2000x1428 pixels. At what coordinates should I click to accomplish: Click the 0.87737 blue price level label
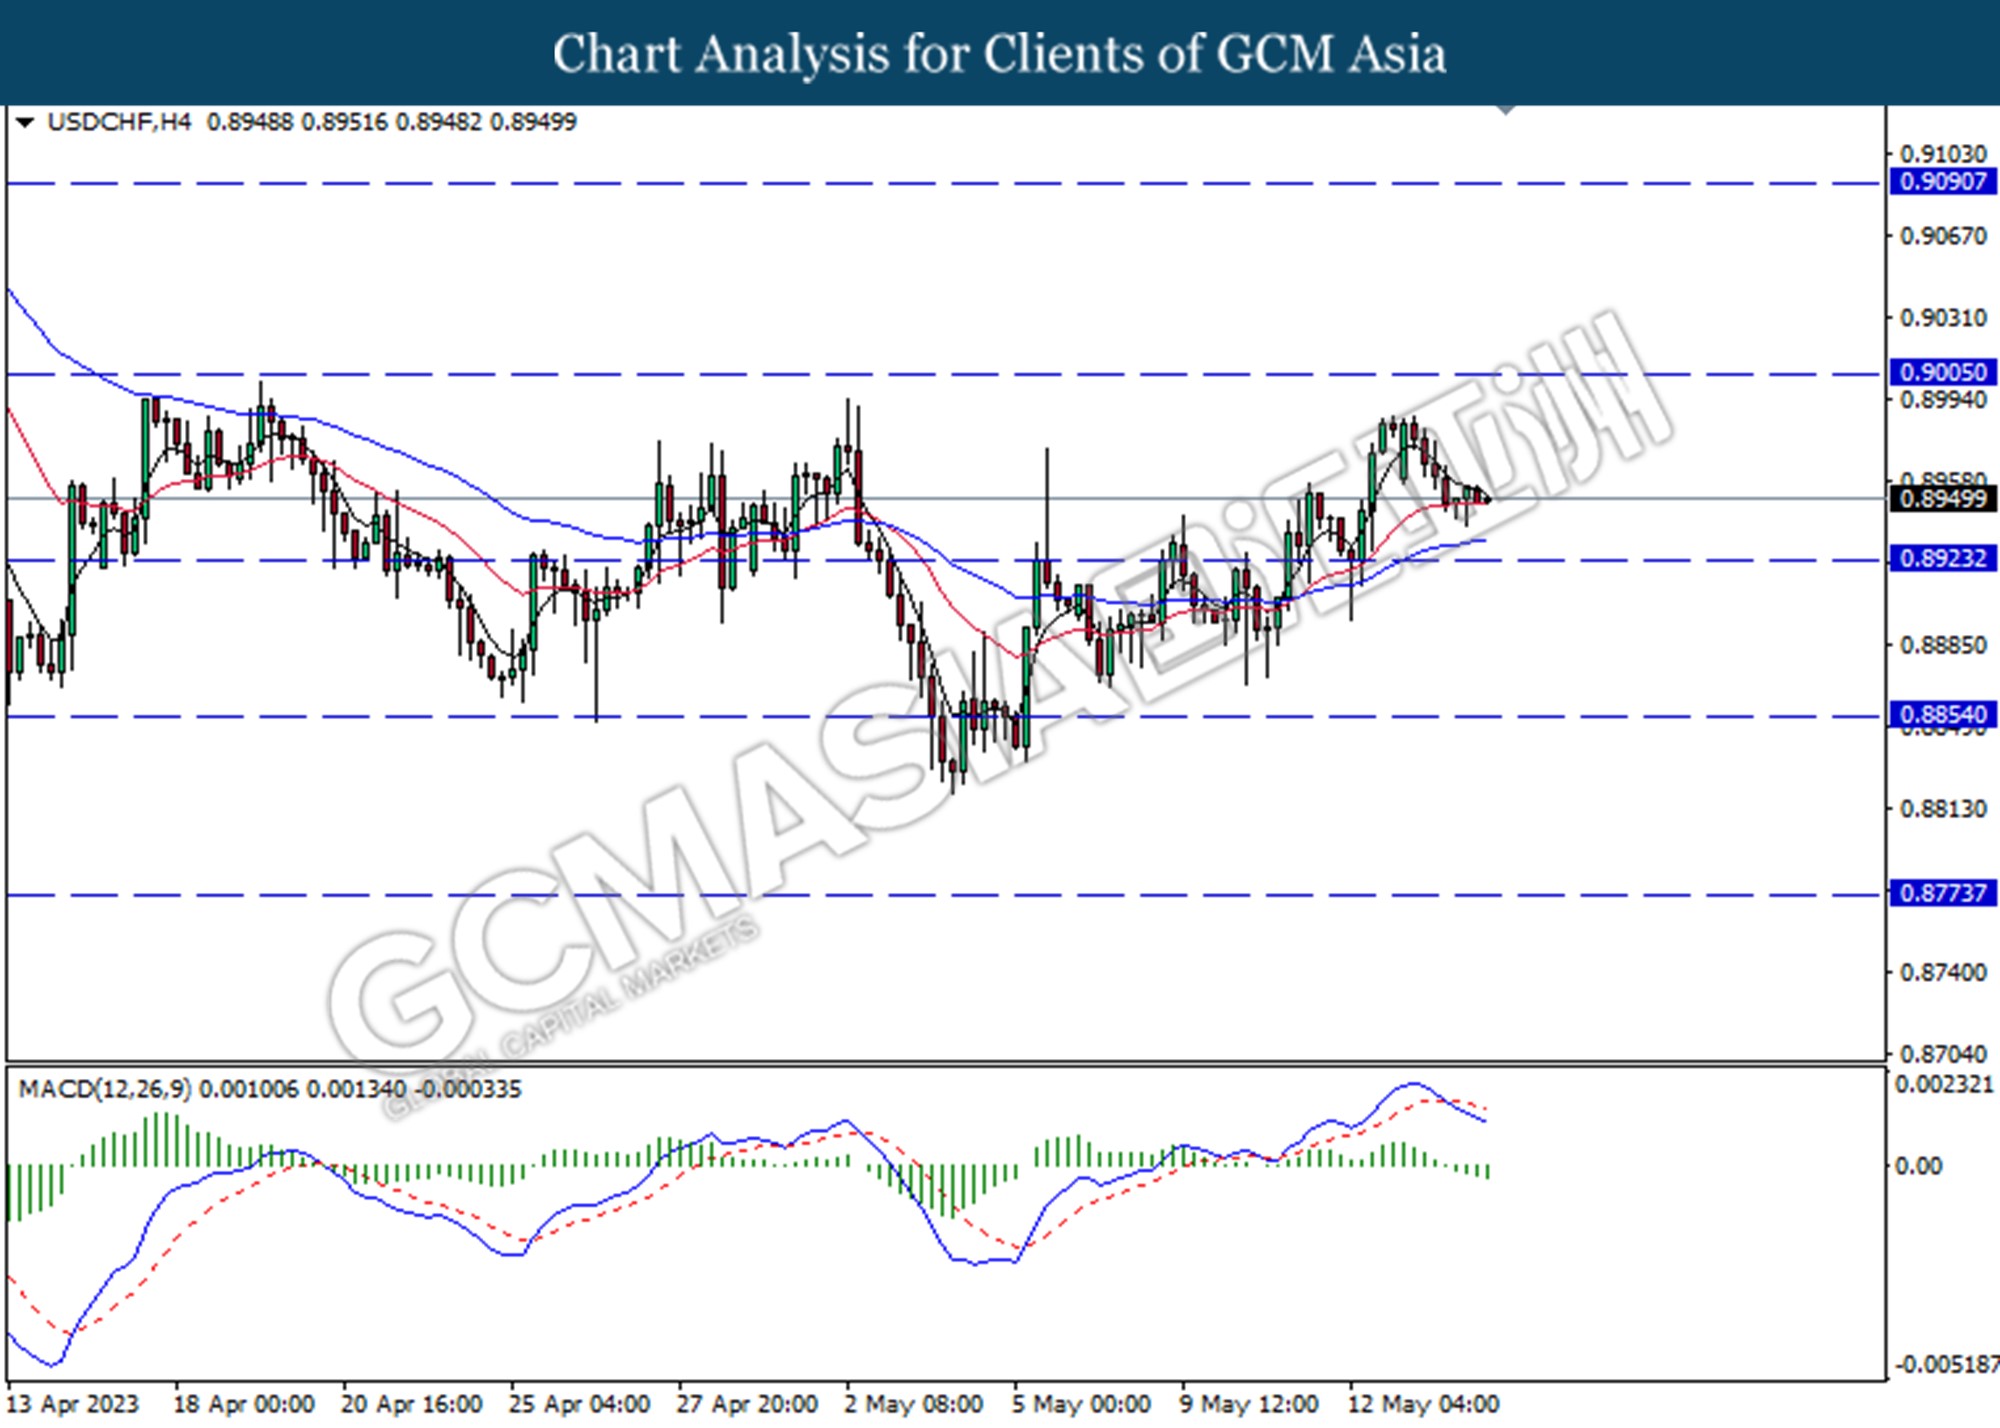1943,892
